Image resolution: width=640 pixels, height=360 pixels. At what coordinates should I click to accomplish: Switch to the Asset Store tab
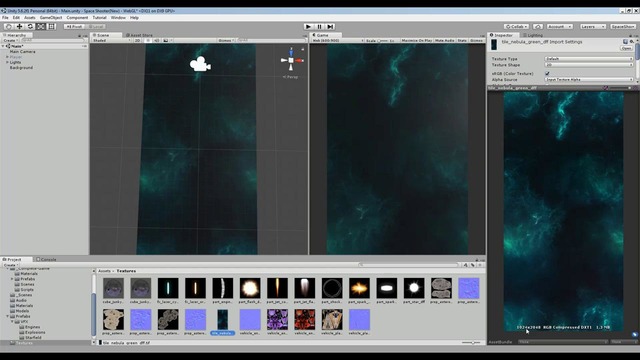[139, 35]
